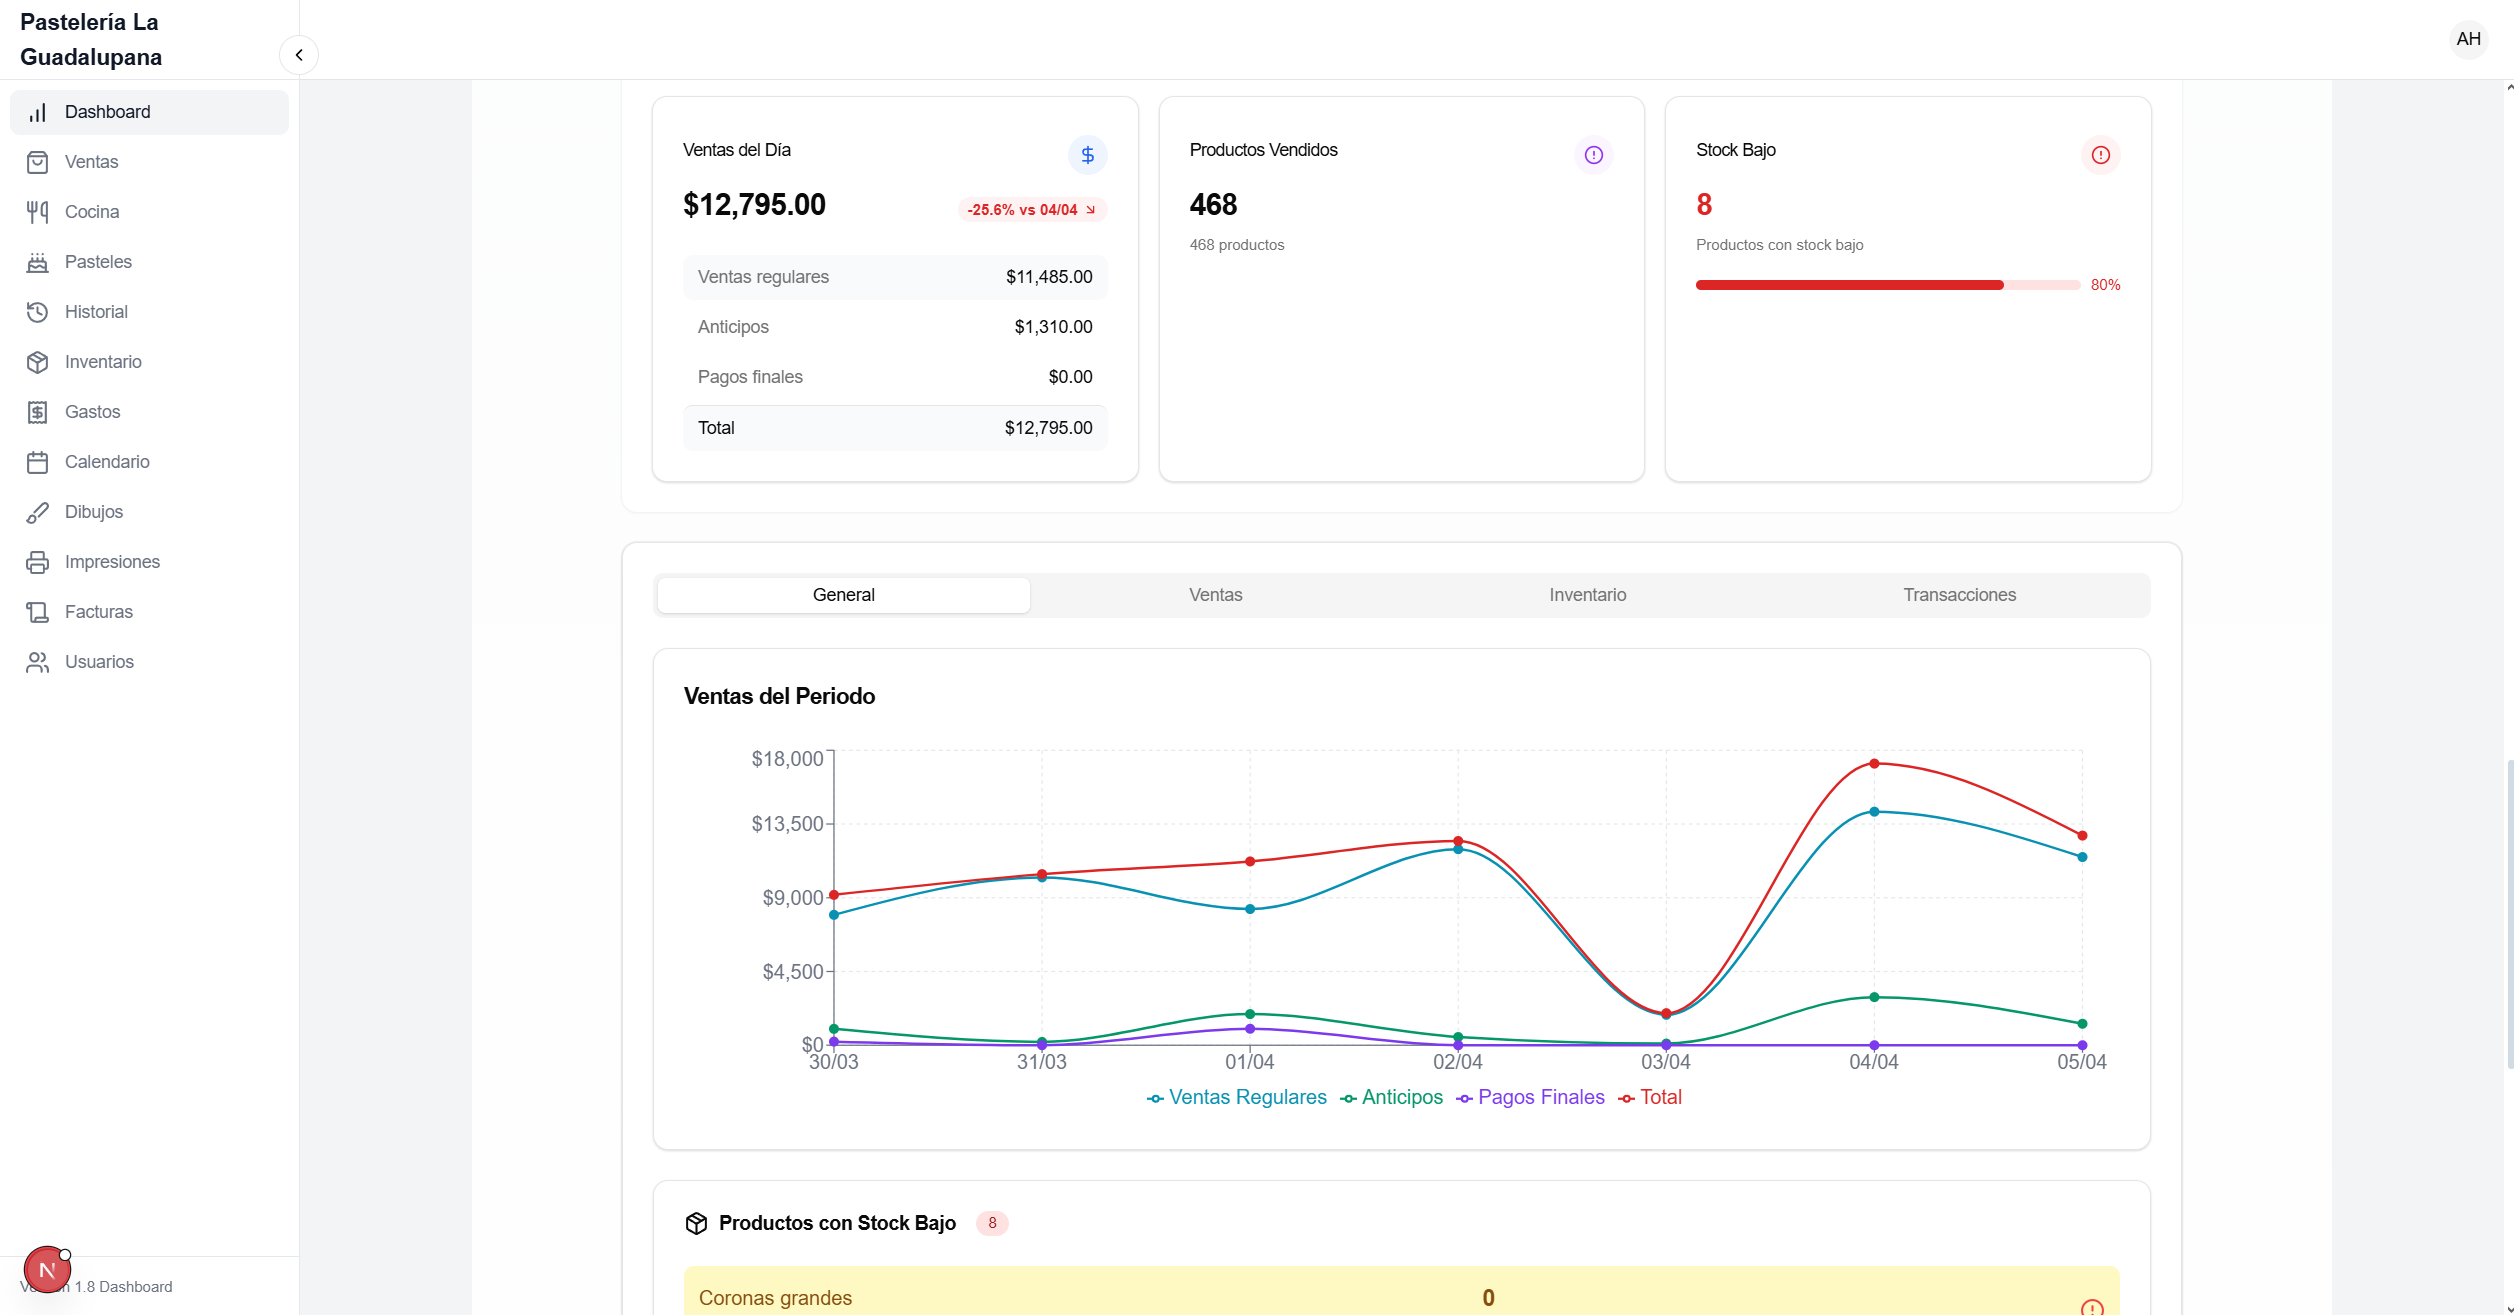
Task: Open Dibujos via the brush icon
Action: (37, 512)
